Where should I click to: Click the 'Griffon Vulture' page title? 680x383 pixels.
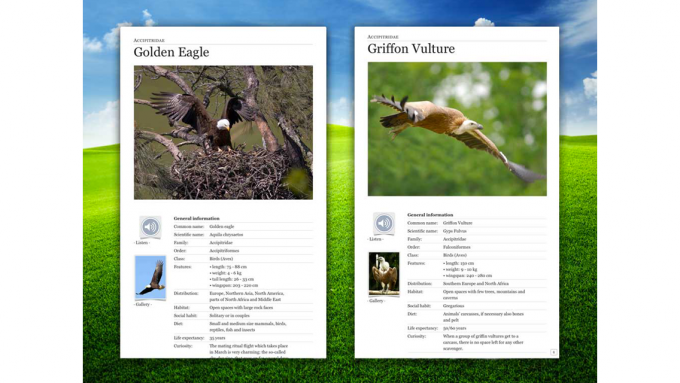(411, 49)
